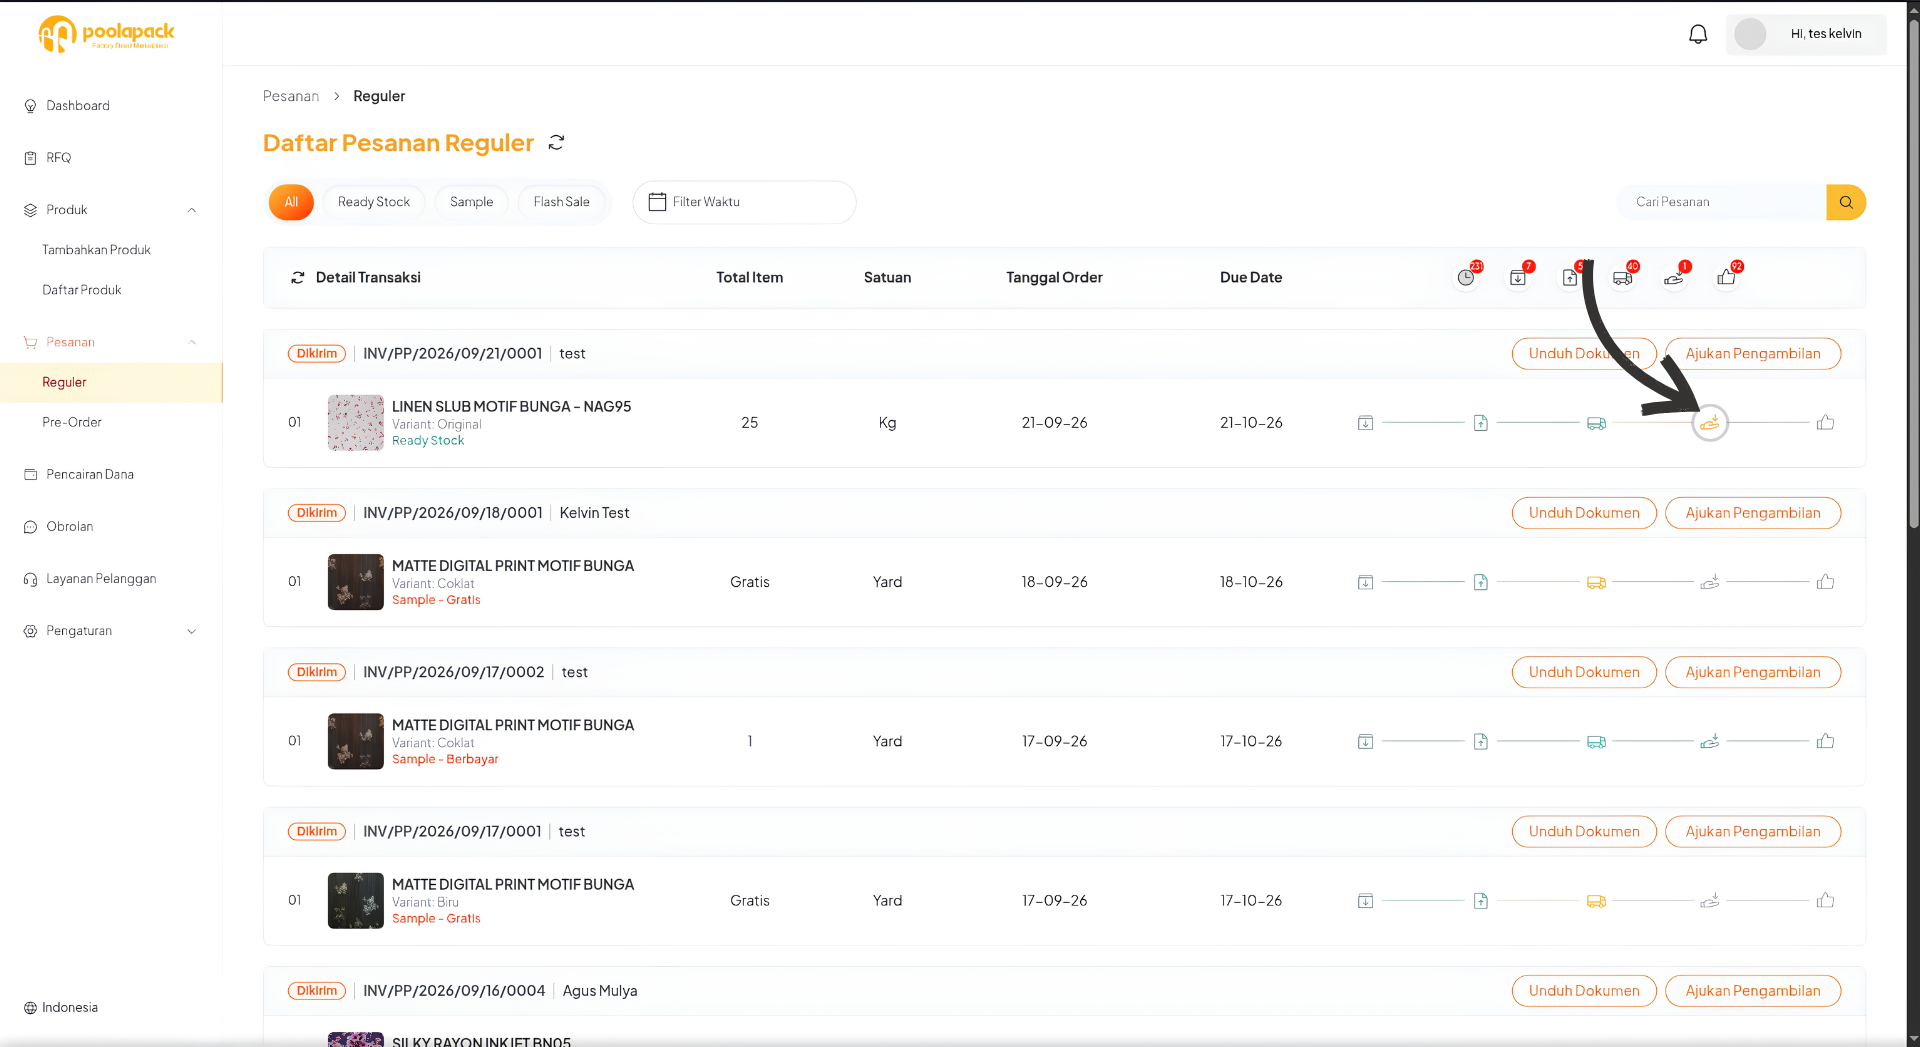Select the All filter tab
This screenshot has width=1920, height=1047.
pos(291,202)
